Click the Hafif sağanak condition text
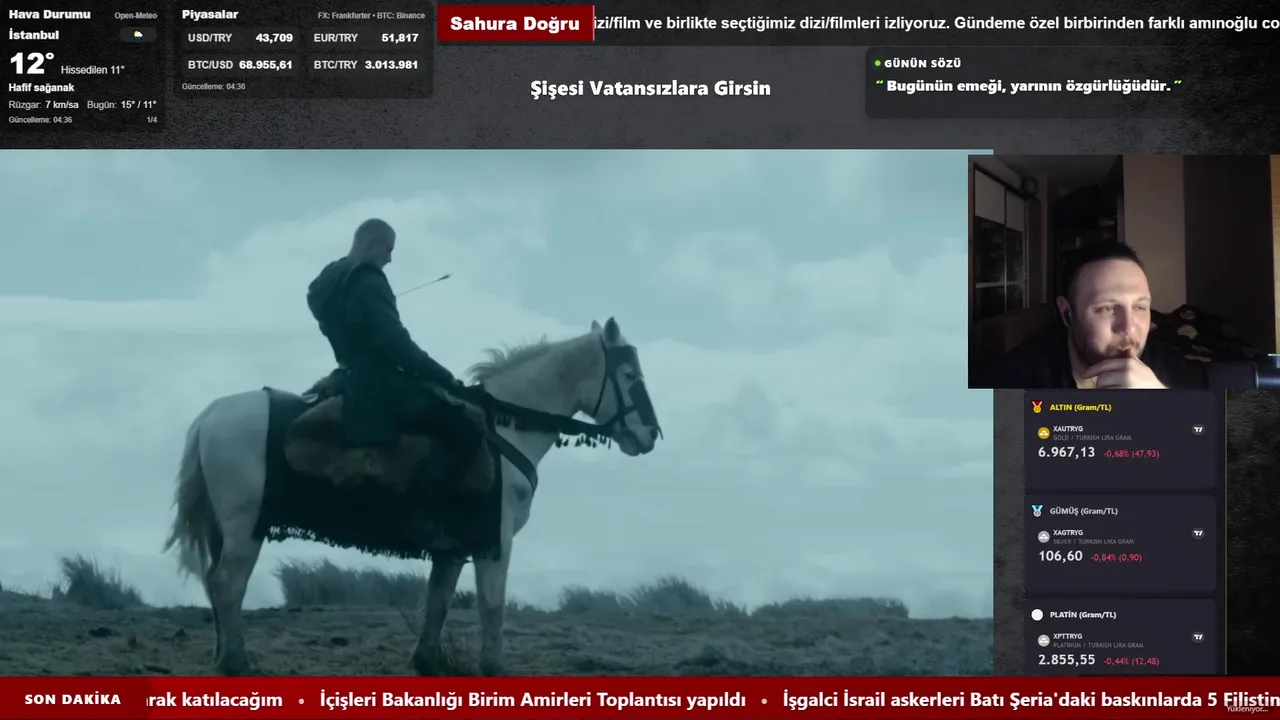Viewport: 1280px width, 720px height. pyautogui.click(x=42, y=88)
